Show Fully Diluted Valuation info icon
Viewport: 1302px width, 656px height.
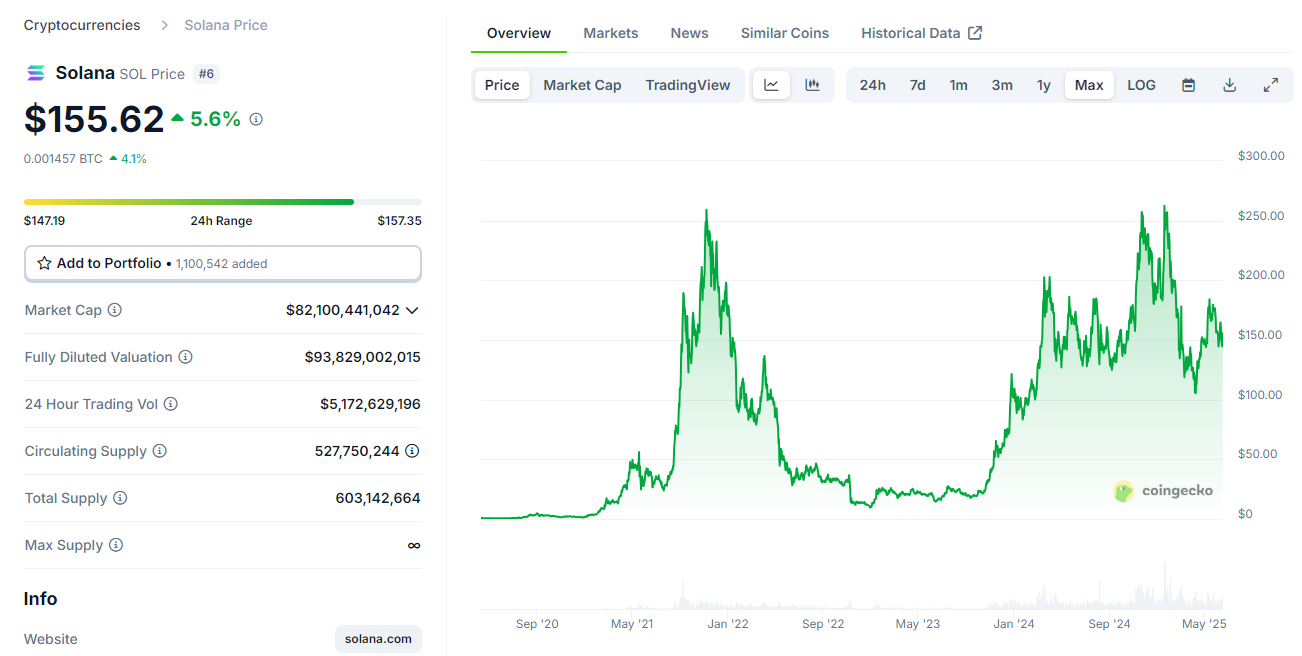[x=186, y=357]
